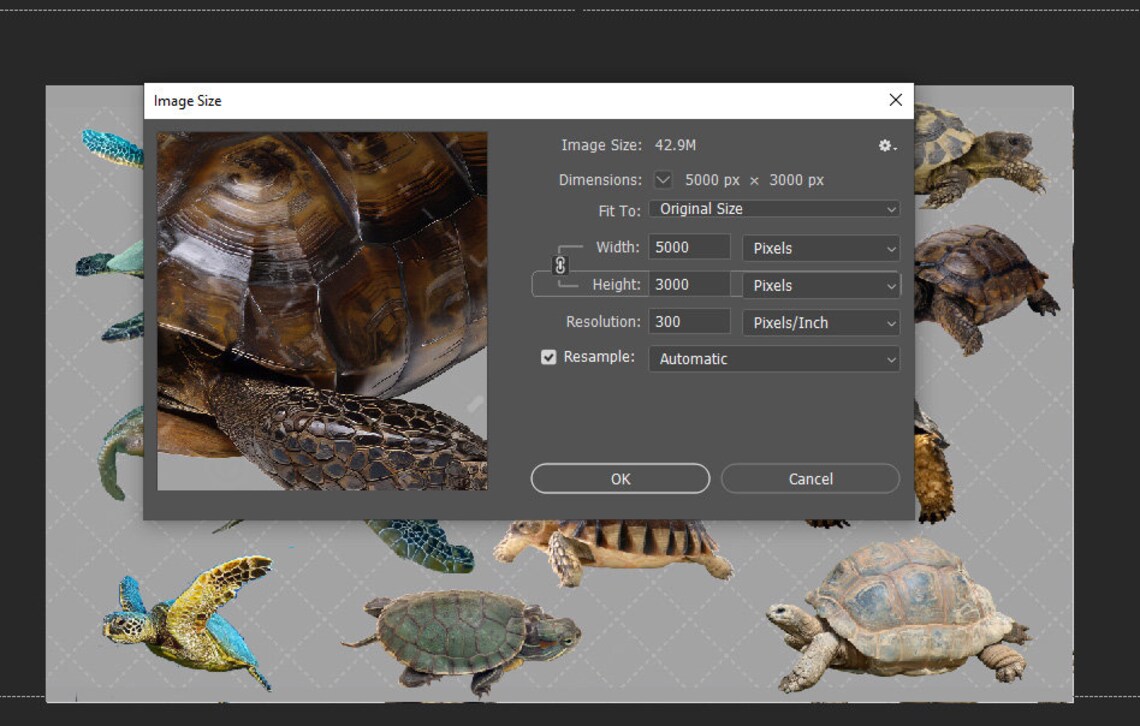This screenshot has height=726, width=1140.
Task: Open the Width units Pixels dropdown
Action: tap(820, 248)
